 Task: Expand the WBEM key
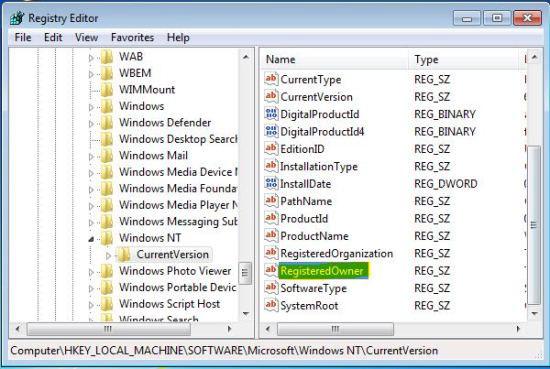pos(91,74)
